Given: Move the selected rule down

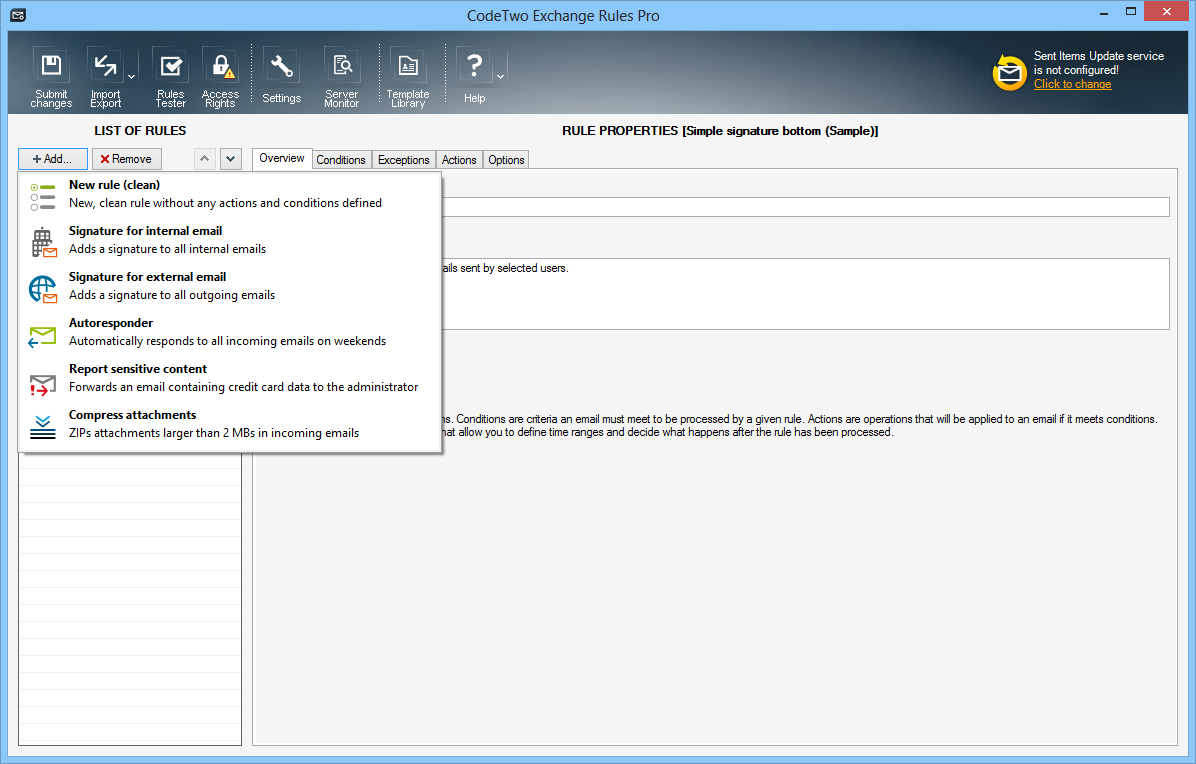Looking at the screenshot, I should point(230,159).
